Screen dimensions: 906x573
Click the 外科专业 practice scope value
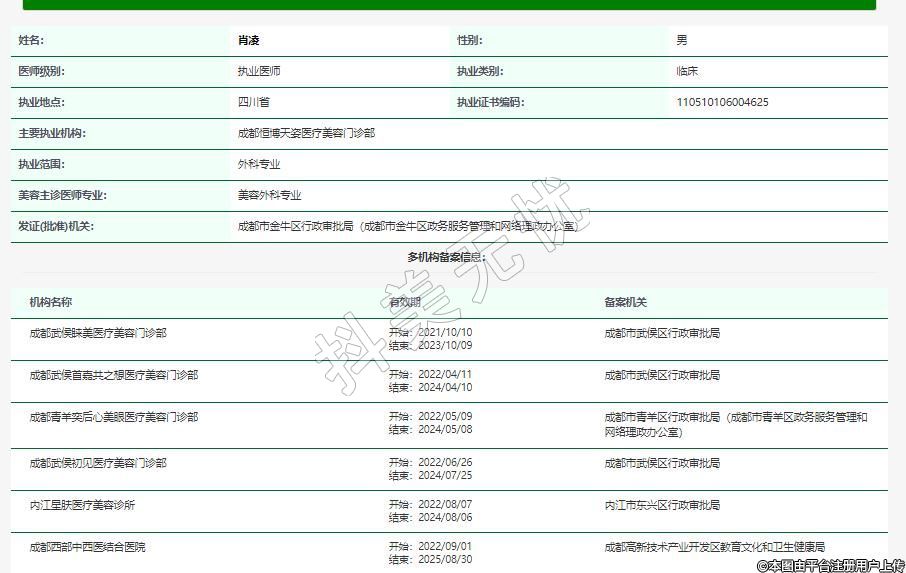258,164
